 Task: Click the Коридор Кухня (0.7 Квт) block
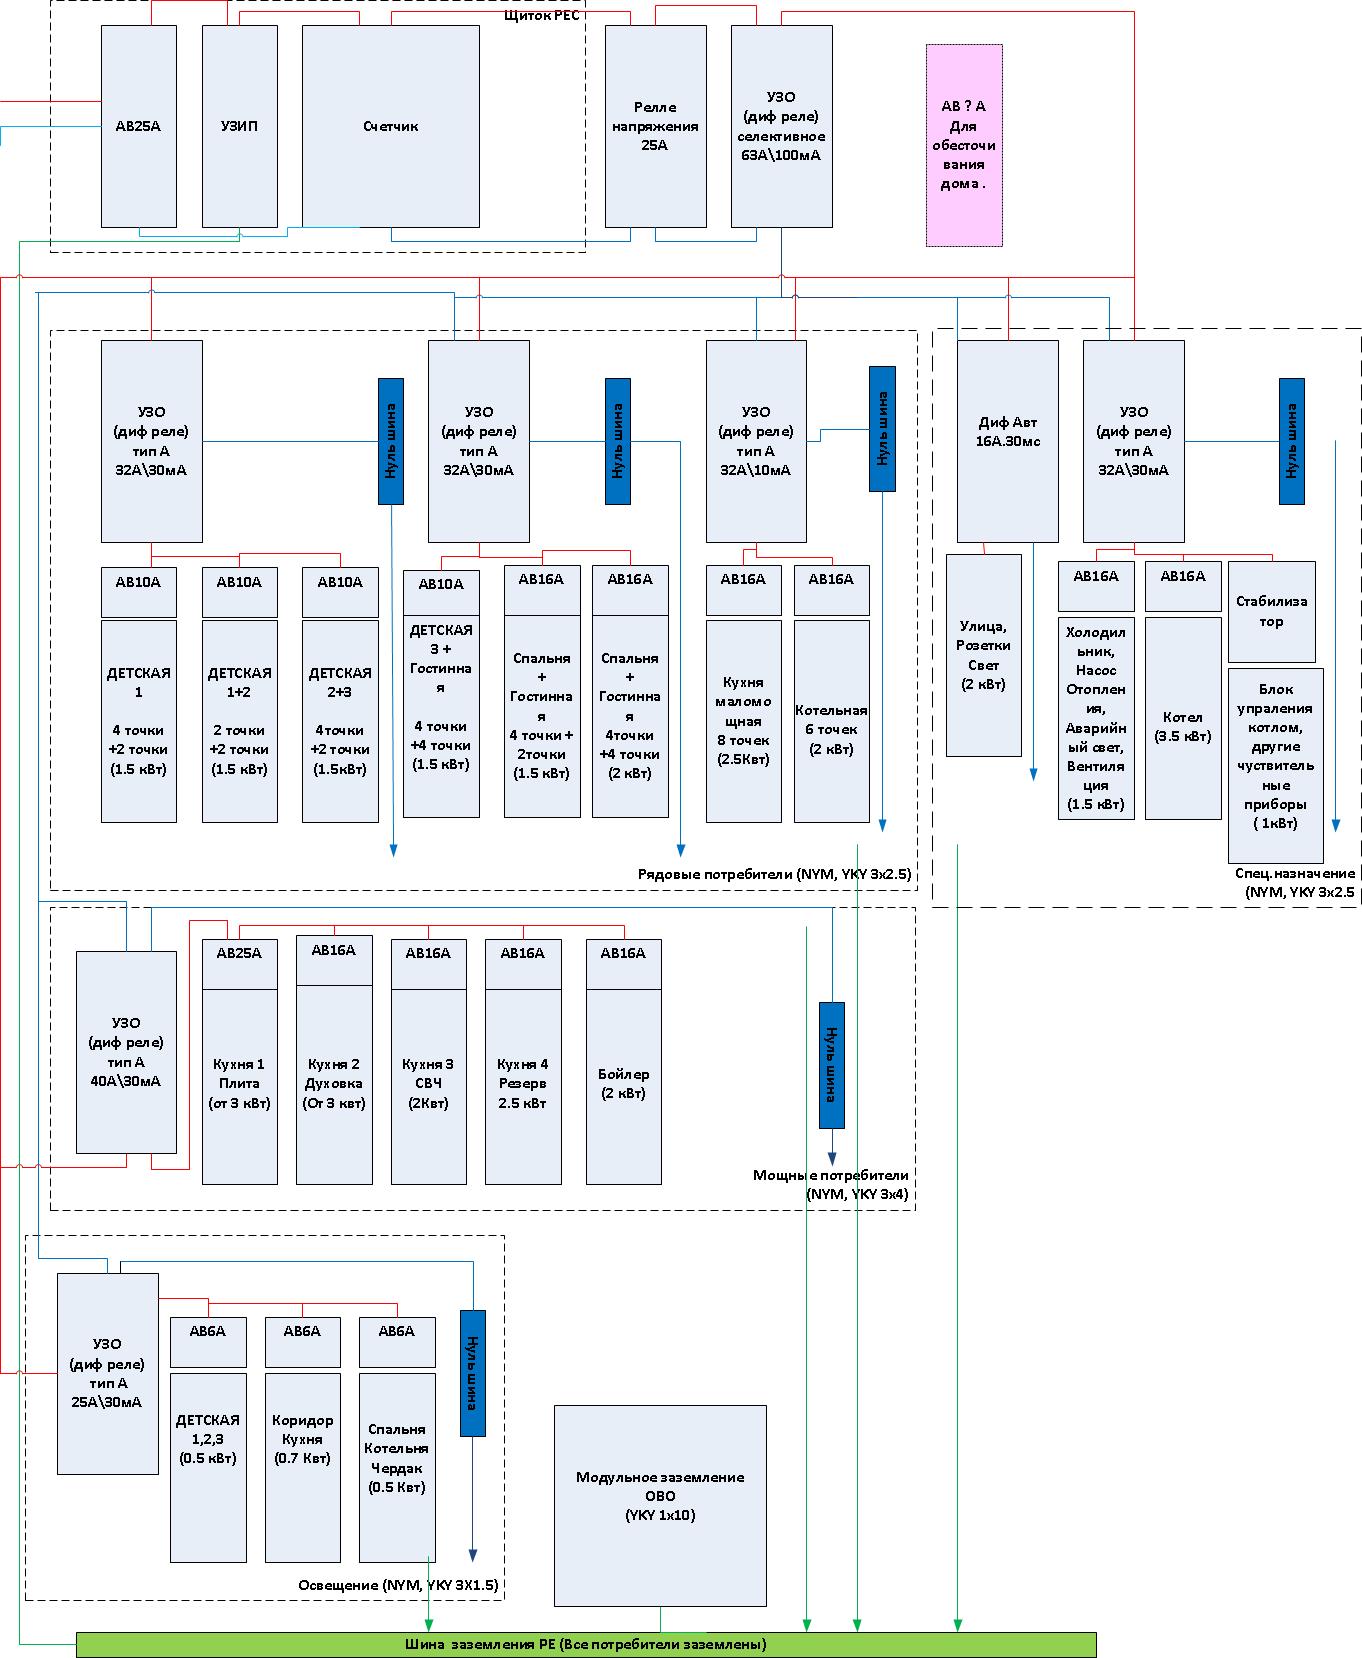tap(303, 1467)
